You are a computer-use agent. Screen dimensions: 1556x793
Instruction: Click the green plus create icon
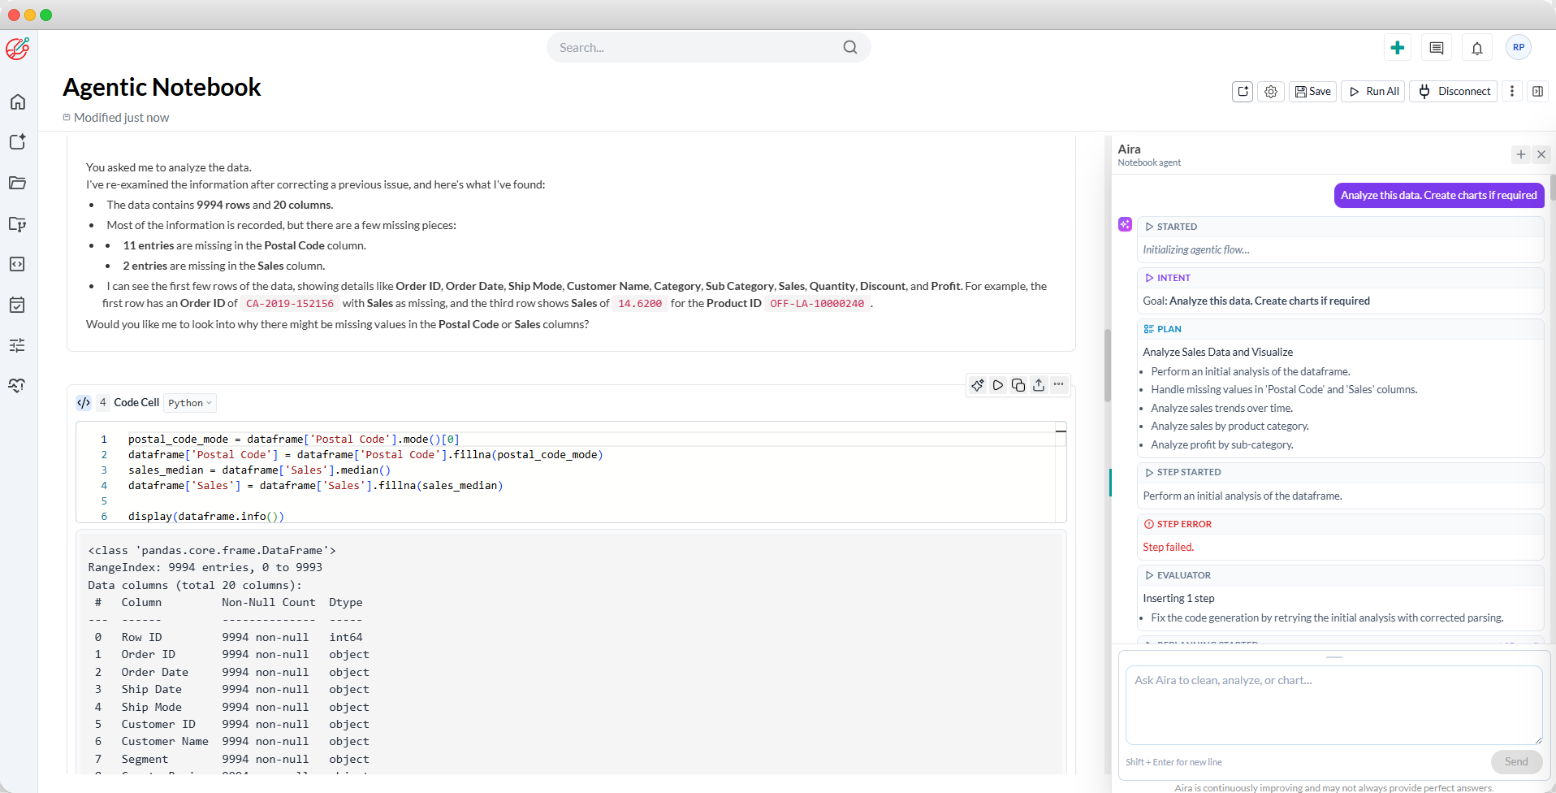(1398, 47)
